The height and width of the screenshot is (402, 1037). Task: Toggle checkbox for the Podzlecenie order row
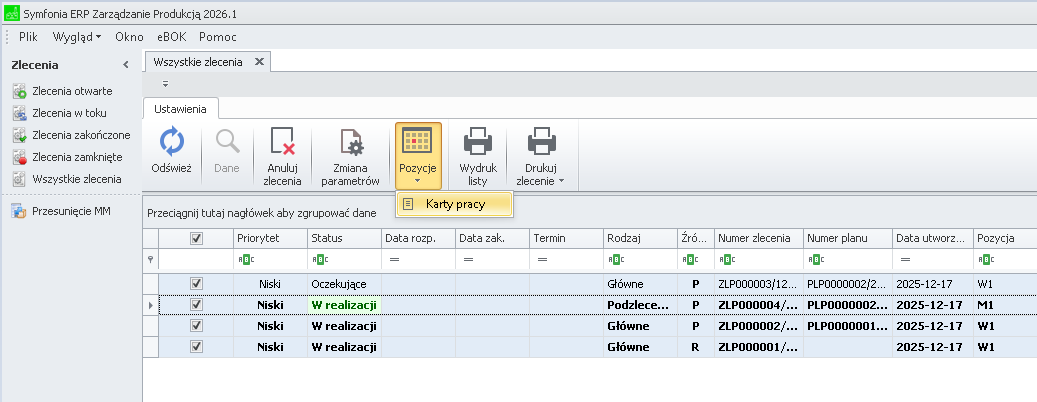click(x=197, y=305)
